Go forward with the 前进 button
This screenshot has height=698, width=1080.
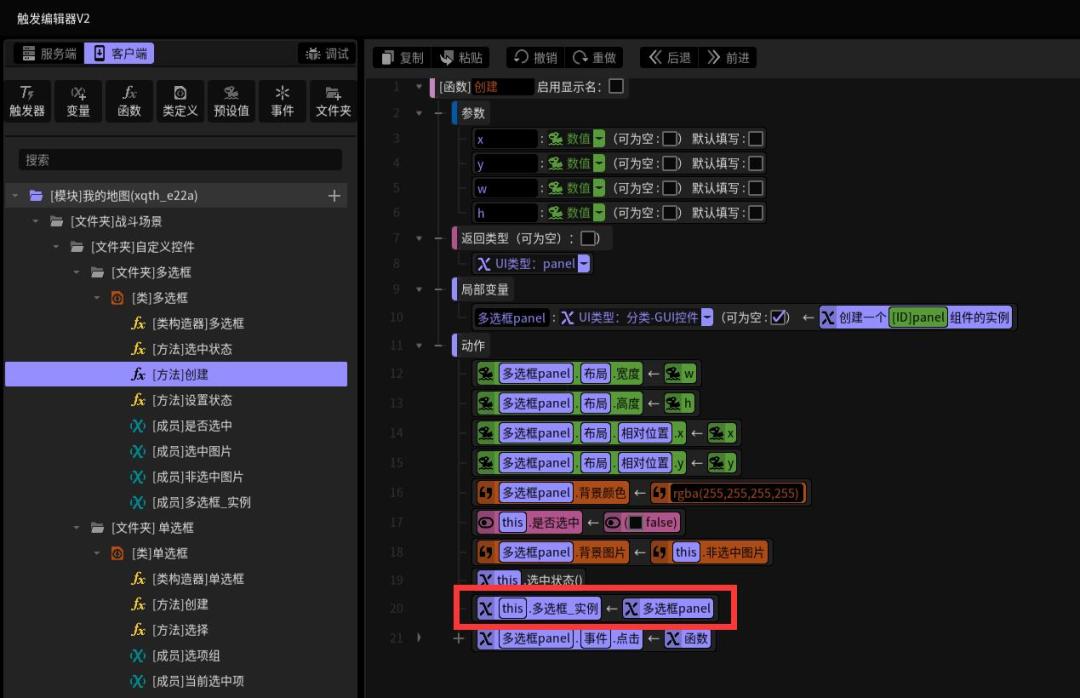pyautogui.click(x=728, y=57)
